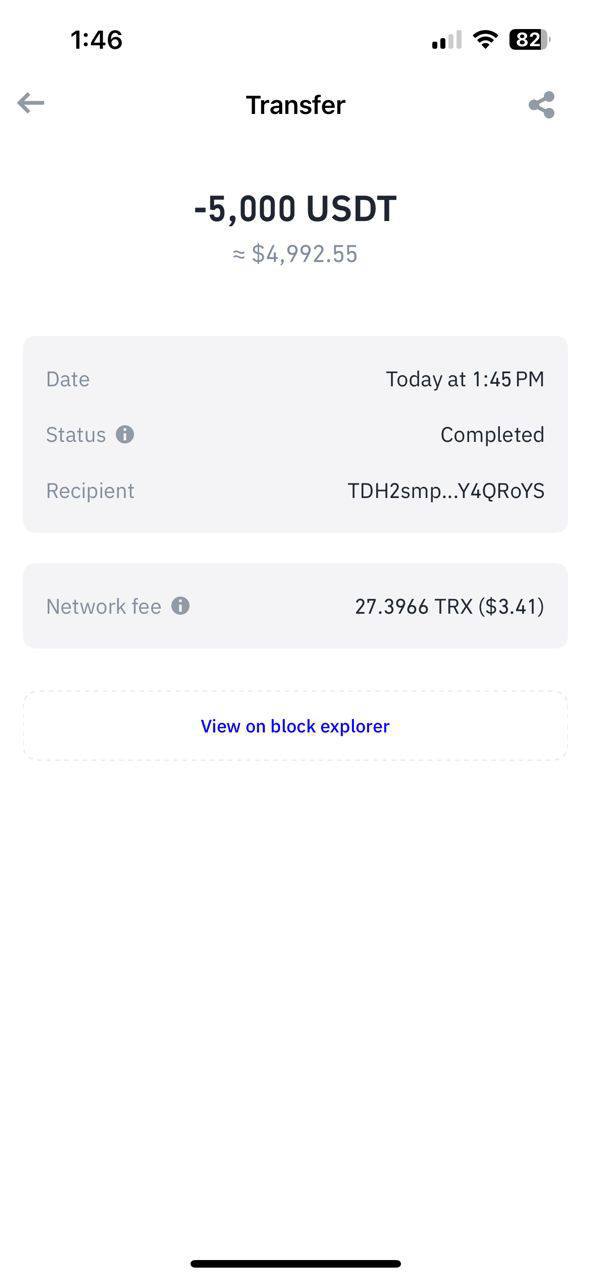The image size is (591, 1280).
Task: Tap the Status label text
Action: [76, 435]
